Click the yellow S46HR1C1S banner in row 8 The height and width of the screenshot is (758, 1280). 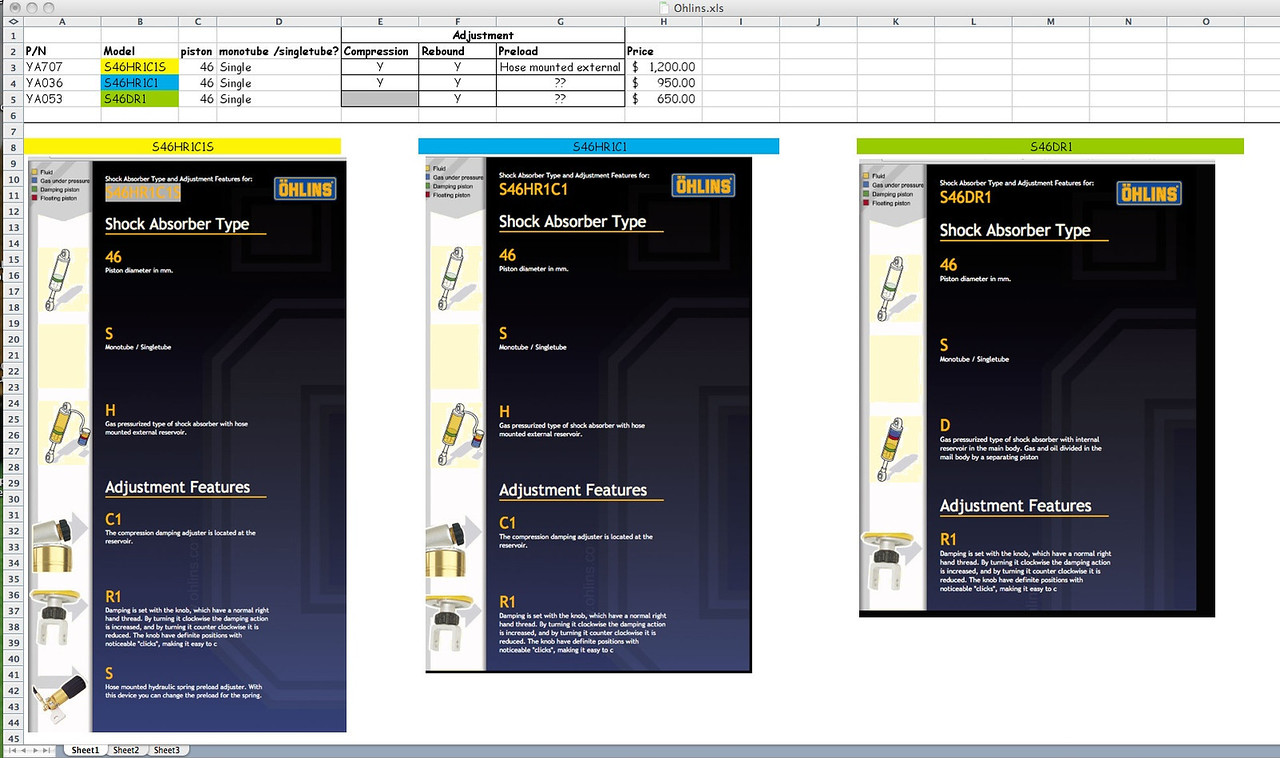click(x=182, y=146)
